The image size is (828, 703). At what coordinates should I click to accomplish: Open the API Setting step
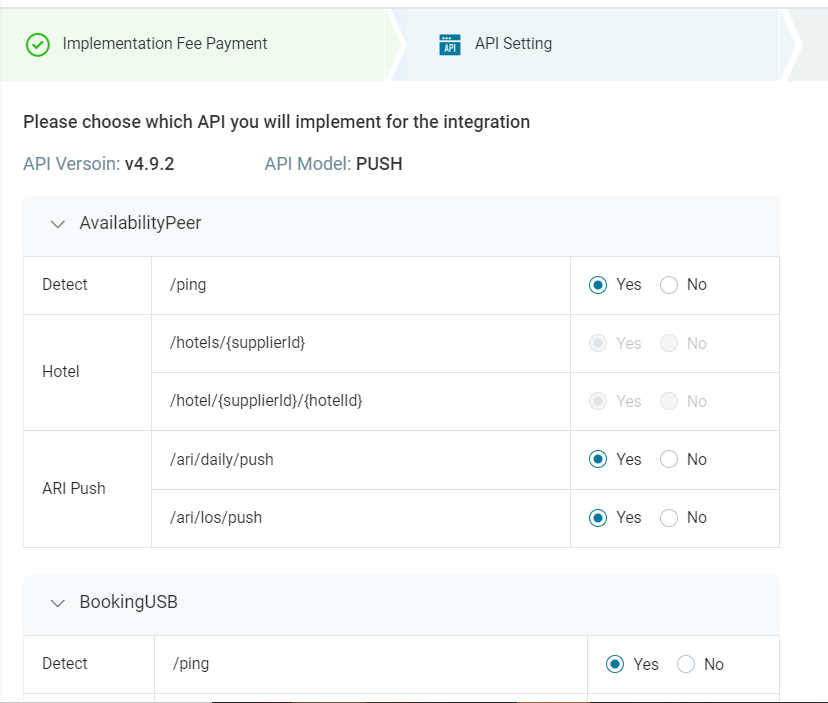click(587, 44)
